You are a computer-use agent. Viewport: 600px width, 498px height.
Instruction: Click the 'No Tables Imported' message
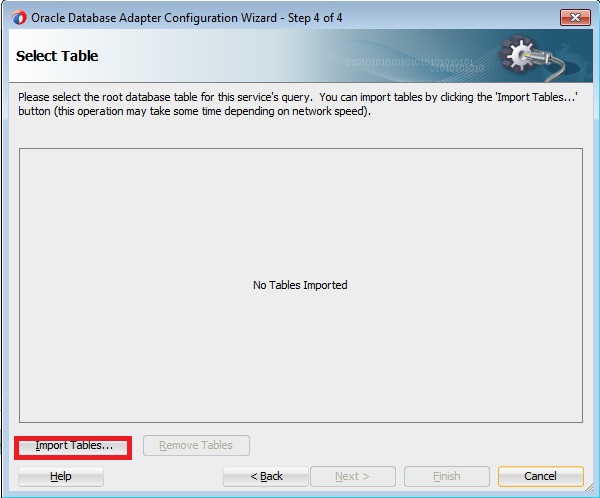pos(300,285)
